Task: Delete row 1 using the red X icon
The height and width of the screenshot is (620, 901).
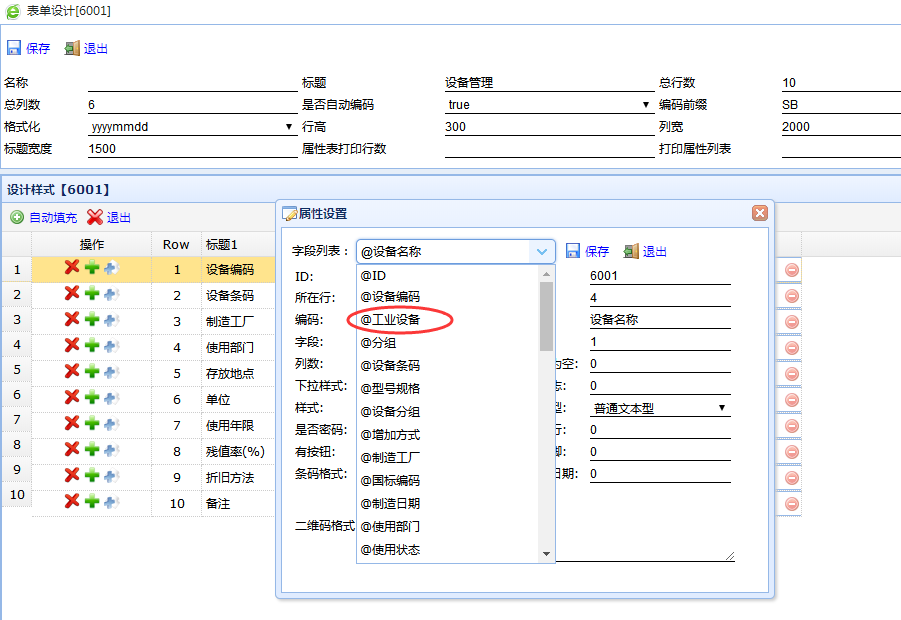Action: click(x=72, y=267)
